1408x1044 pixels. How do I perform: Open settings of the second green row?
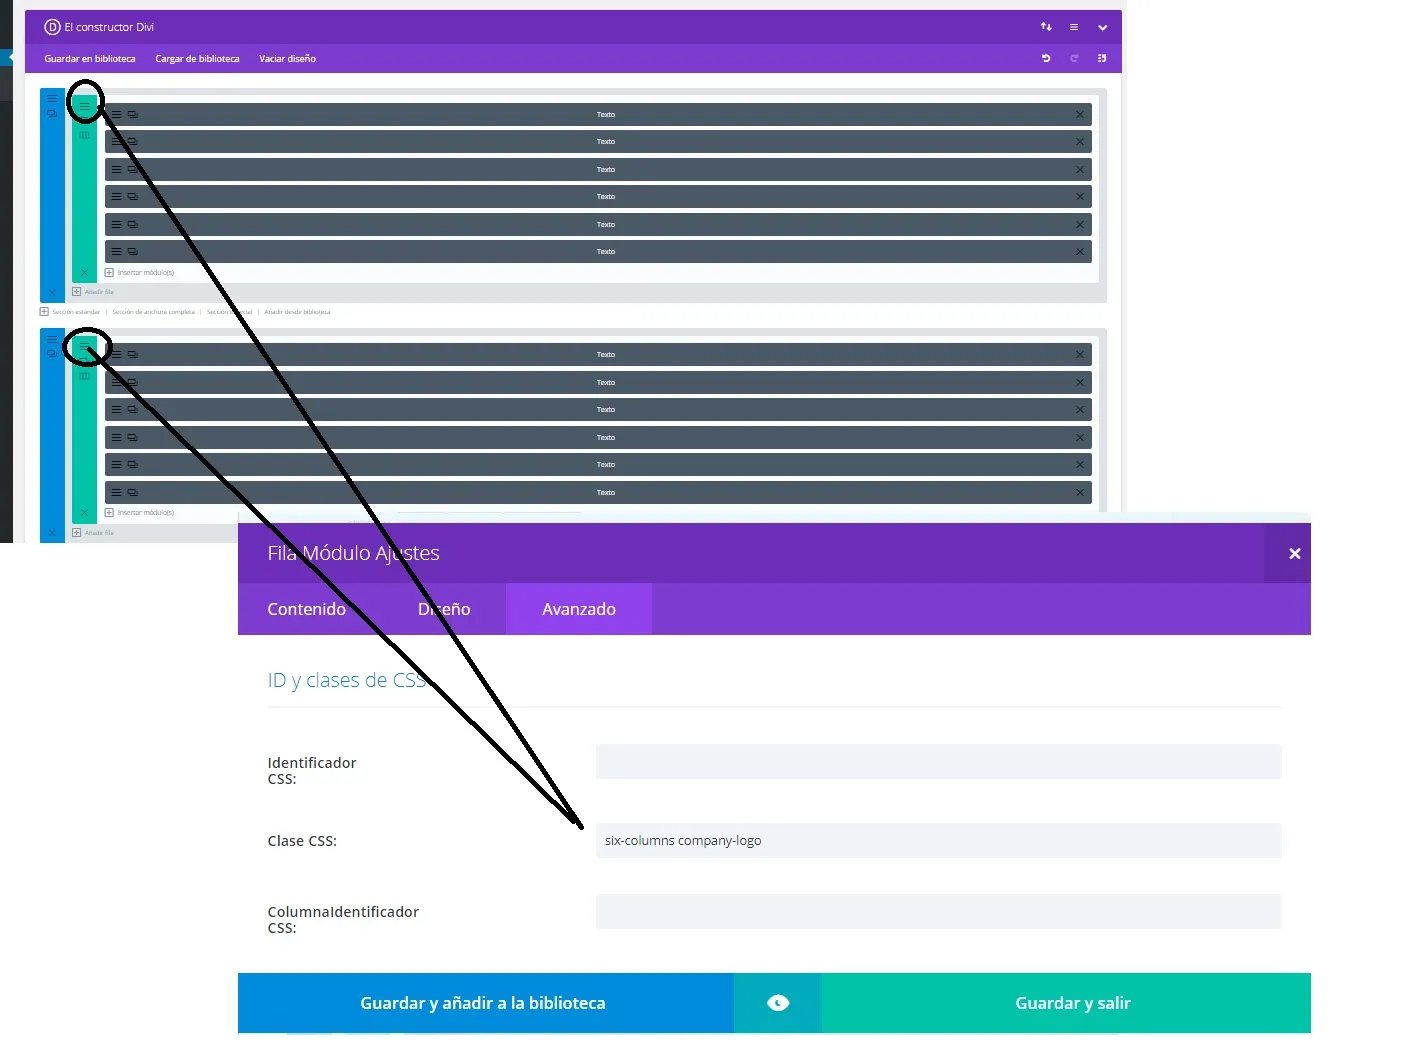coord(85,346)
